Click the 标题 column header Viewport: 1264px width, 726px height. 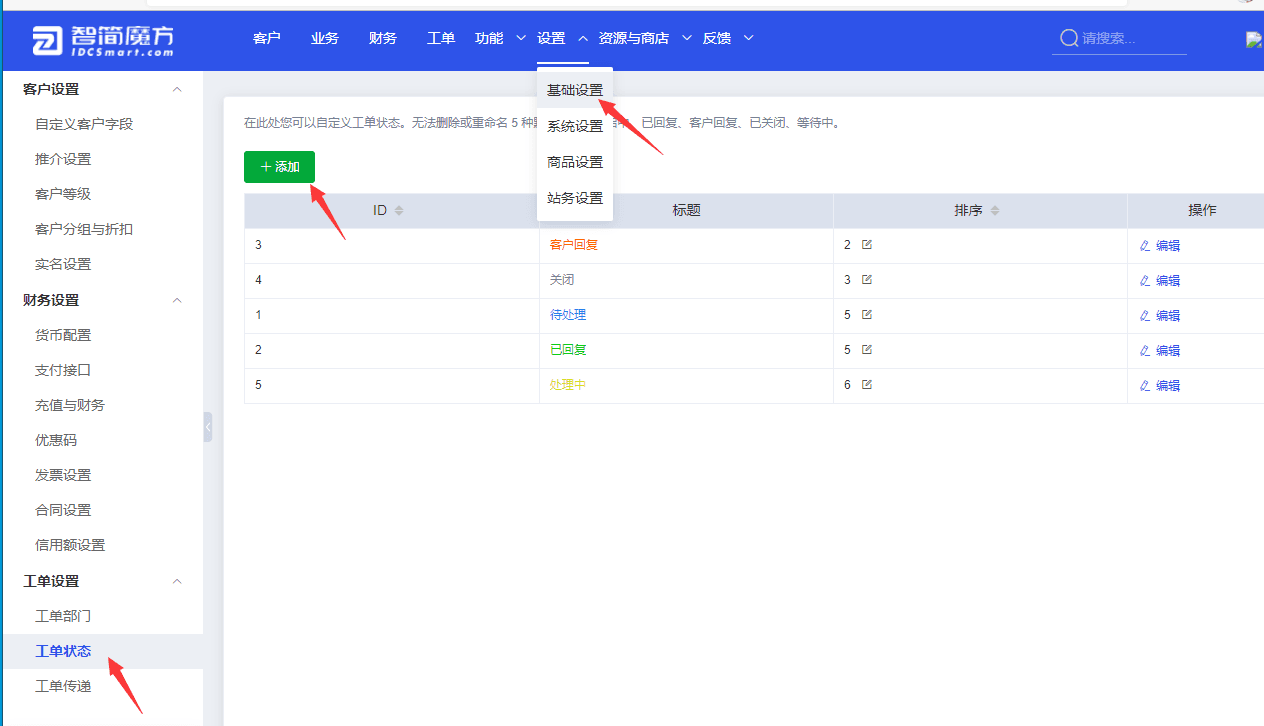point(686,210)
